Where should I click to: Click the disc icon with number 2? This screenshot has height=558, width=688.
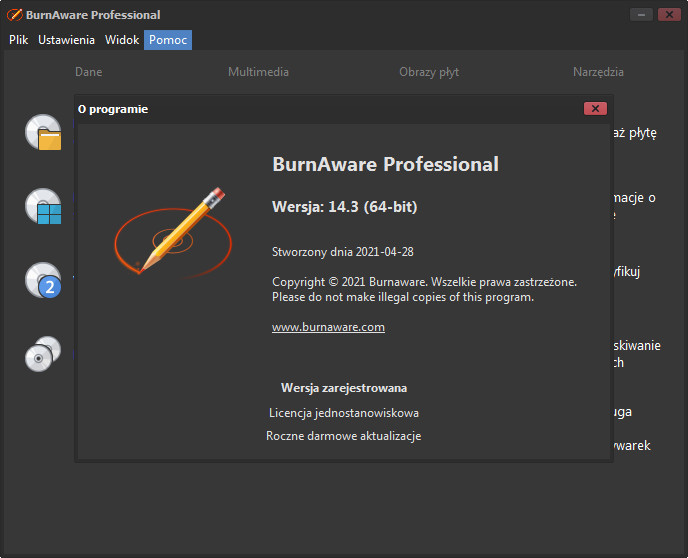click(43, 280)
